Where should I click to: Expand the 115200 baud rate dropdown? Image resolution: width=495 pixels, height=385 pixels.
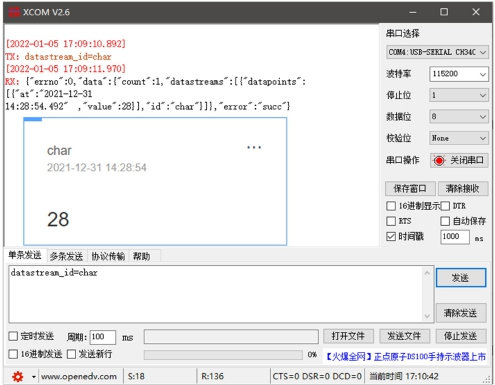pos(459,74)
